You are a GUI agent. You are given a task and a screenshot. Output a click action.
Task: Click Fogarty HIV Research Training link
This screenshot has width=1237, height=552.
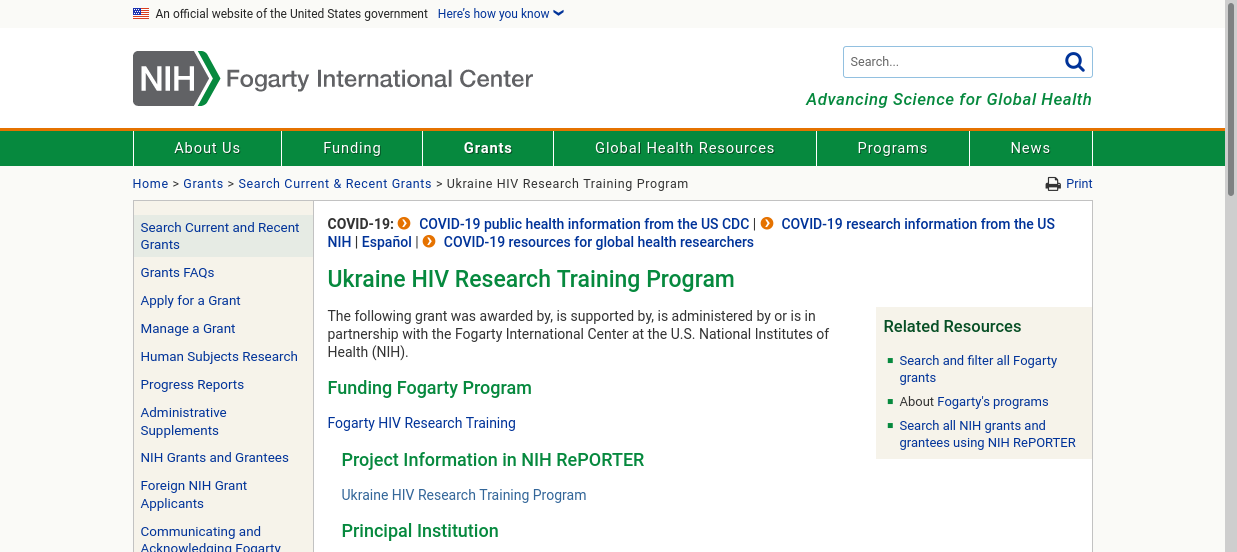pos(422,423)
